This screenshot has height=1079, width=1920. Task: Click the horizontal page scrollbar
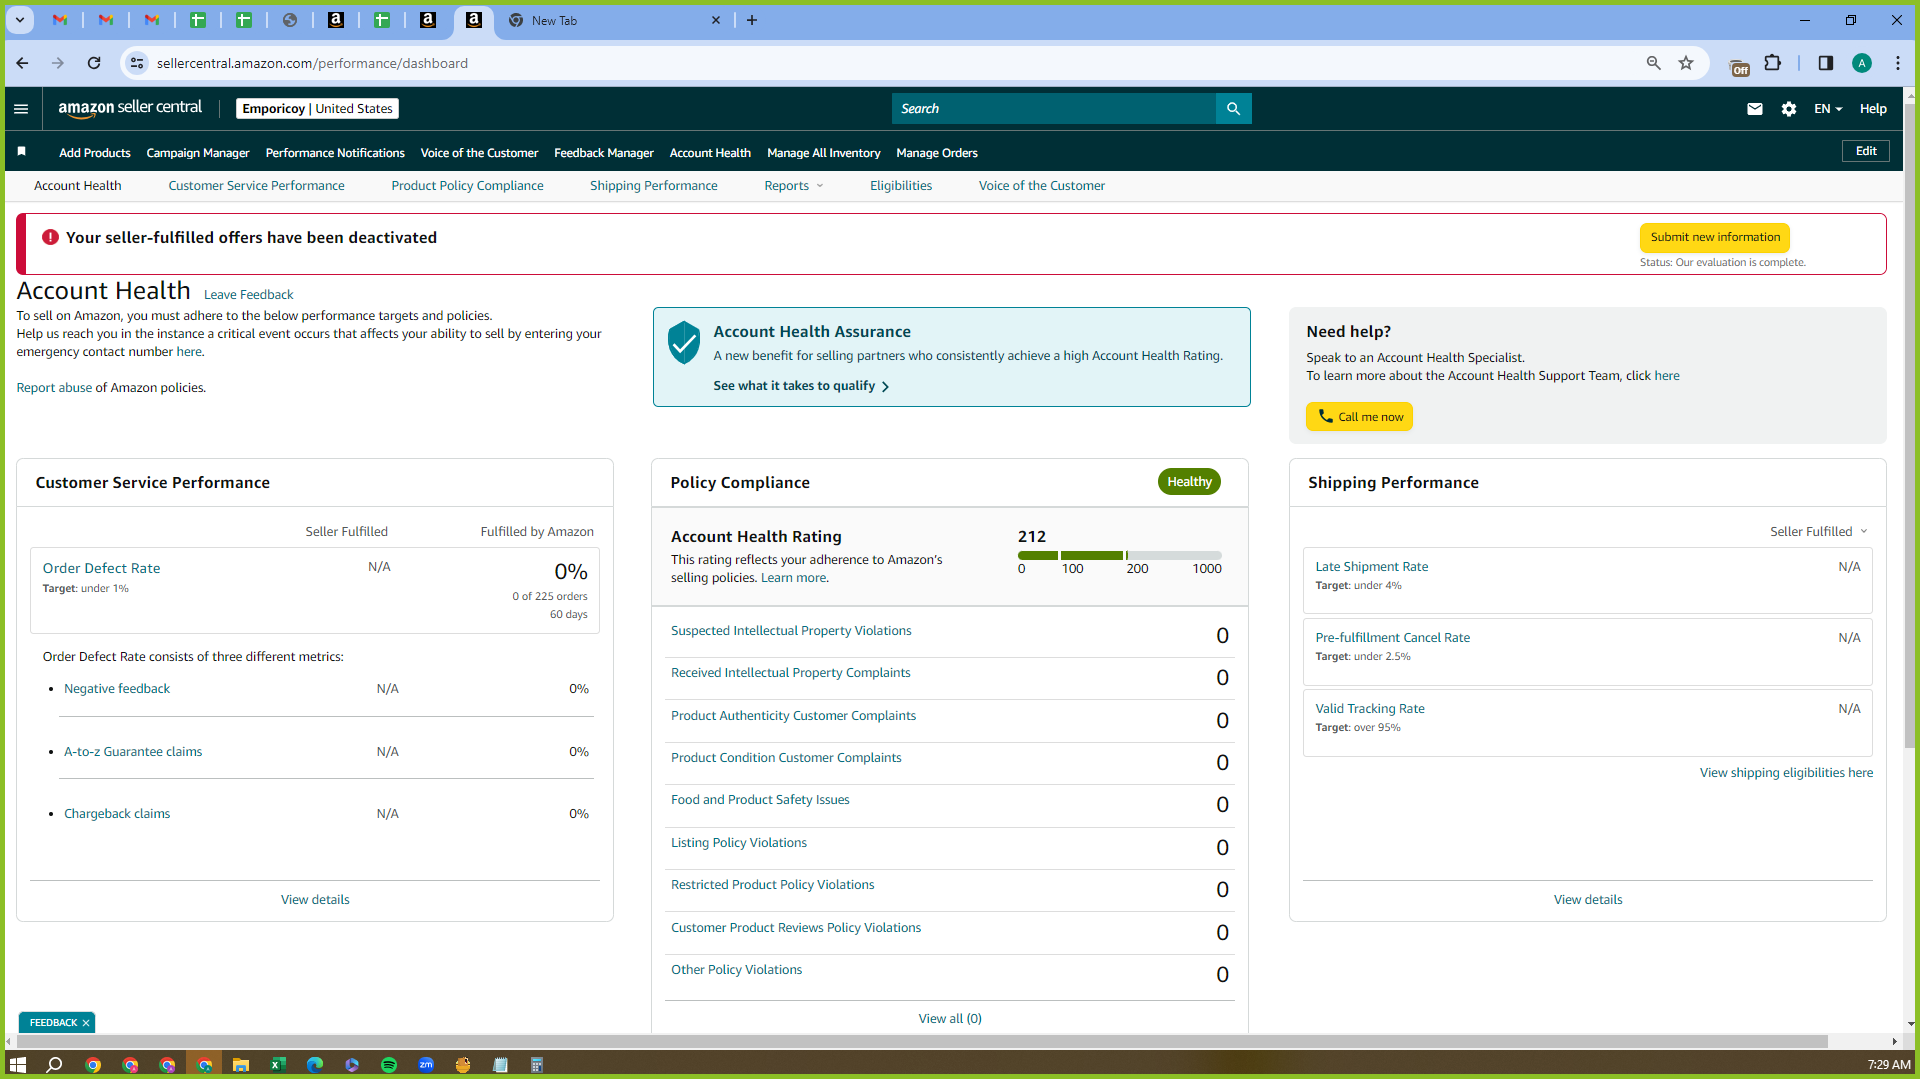click(x=922, y=1041)
